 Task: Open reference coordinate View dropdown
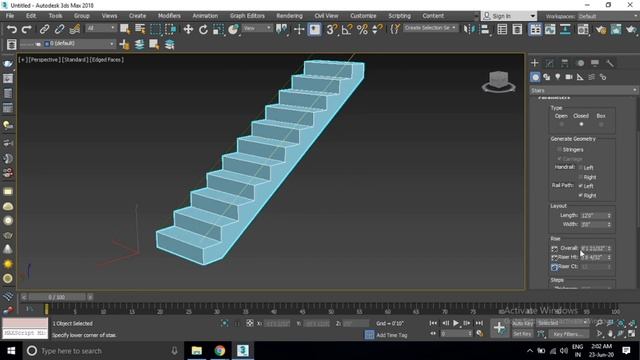[257, 28]
